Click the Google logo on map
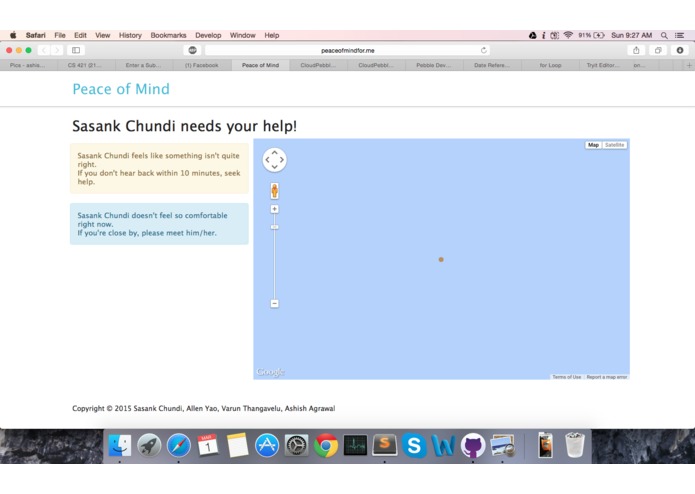The width and height of the screenshot is (695, 494). [x=270, y=372]
